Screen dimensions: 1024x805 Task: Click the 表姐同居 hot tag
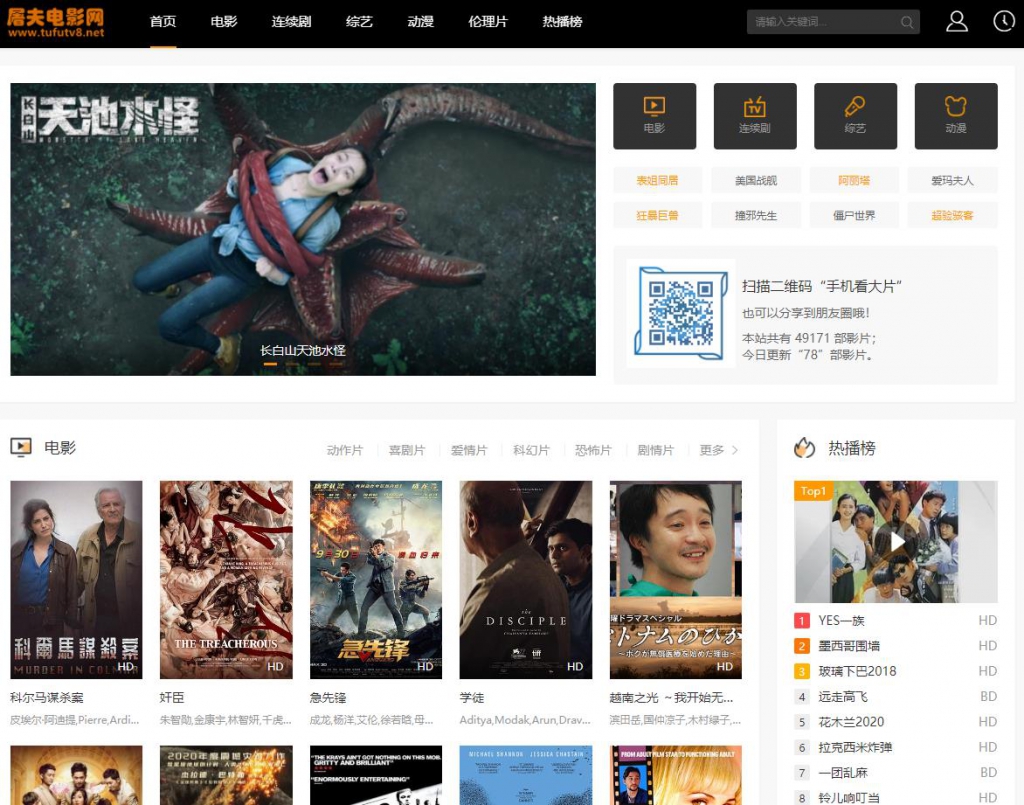[657, 180]
